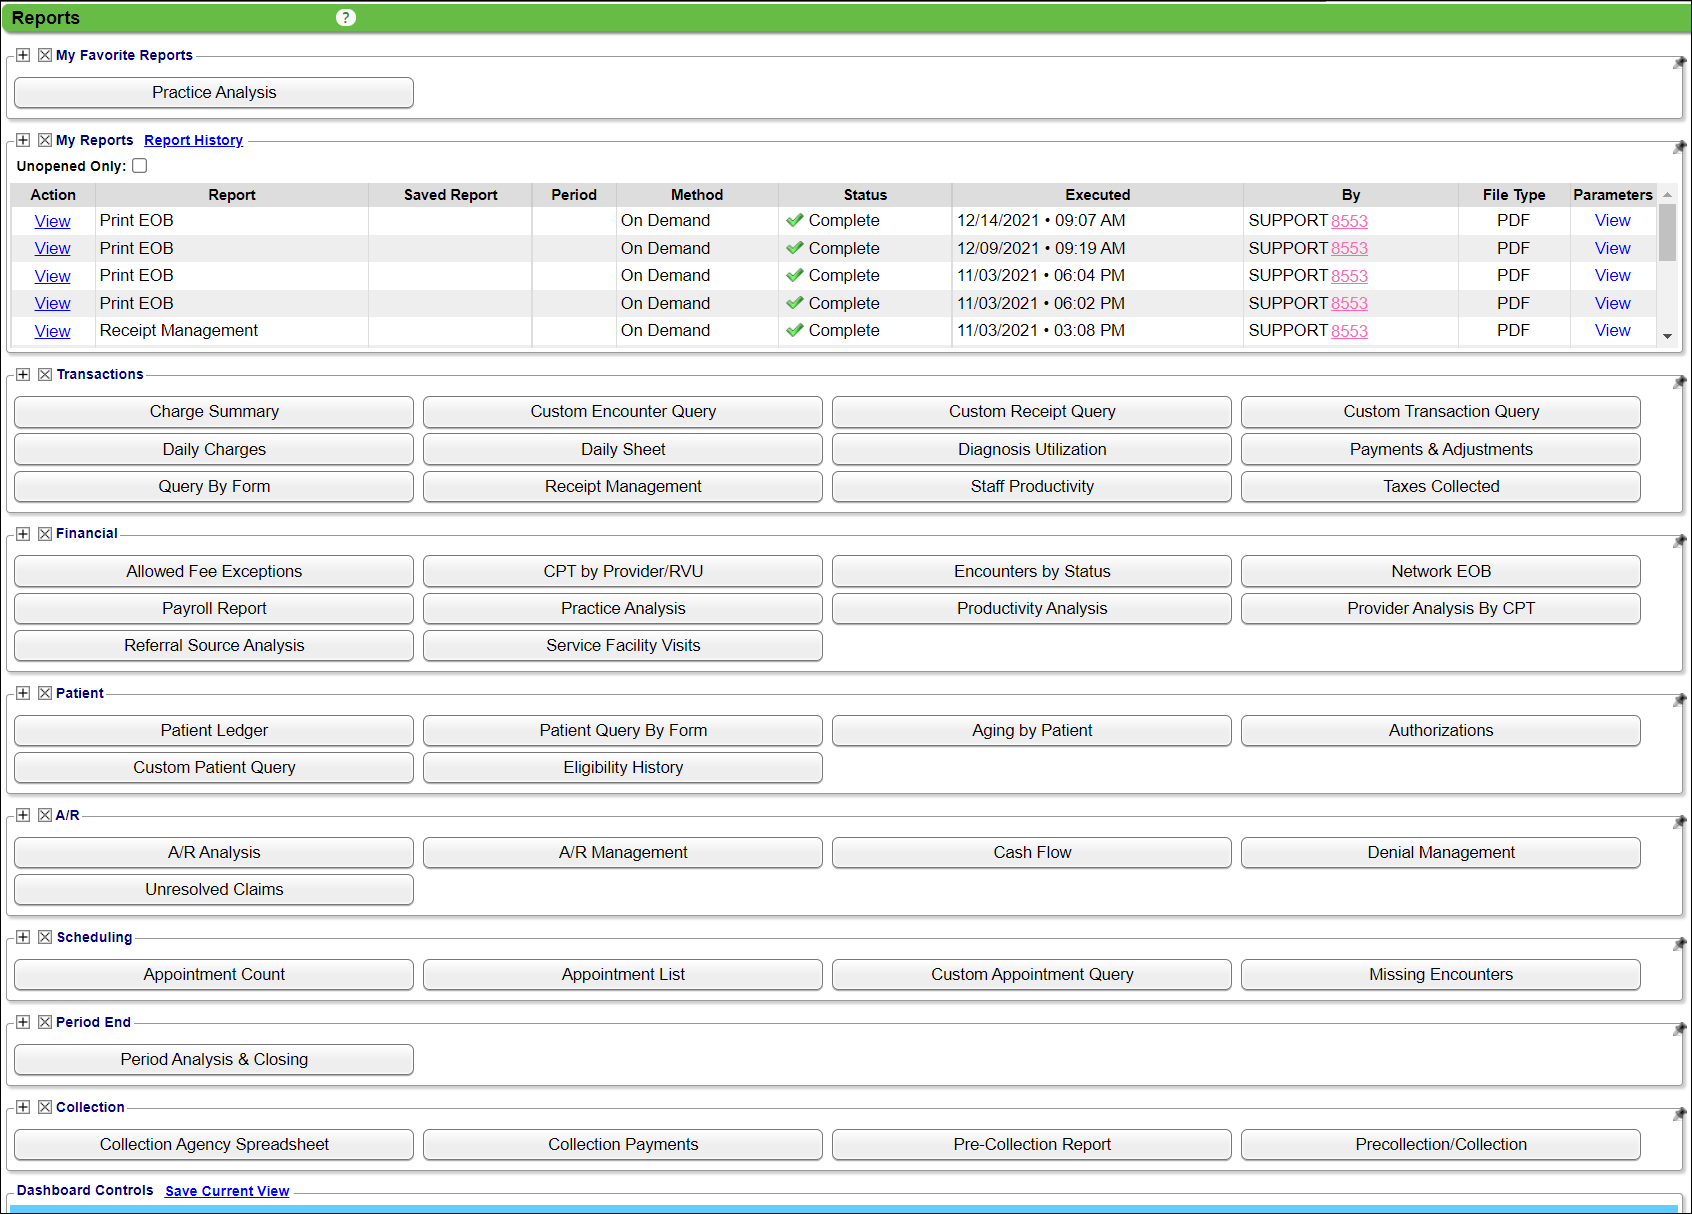1692x1214 pixels.
Task: Open the Patient Ledger report
Action: coord(214,730)
